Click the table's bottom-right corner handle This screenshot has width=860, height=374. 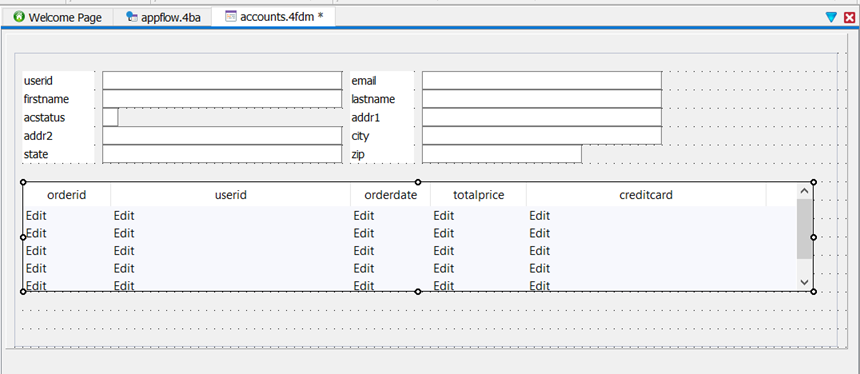tap(813, 292)
